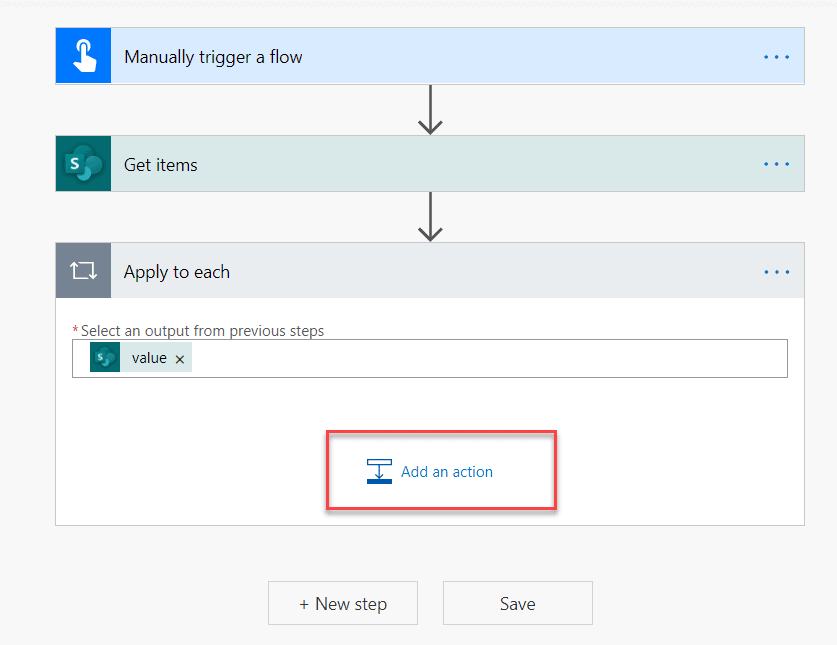Click the insert-action icon next to Add an action
837x645 pixels.
[380, 471]
